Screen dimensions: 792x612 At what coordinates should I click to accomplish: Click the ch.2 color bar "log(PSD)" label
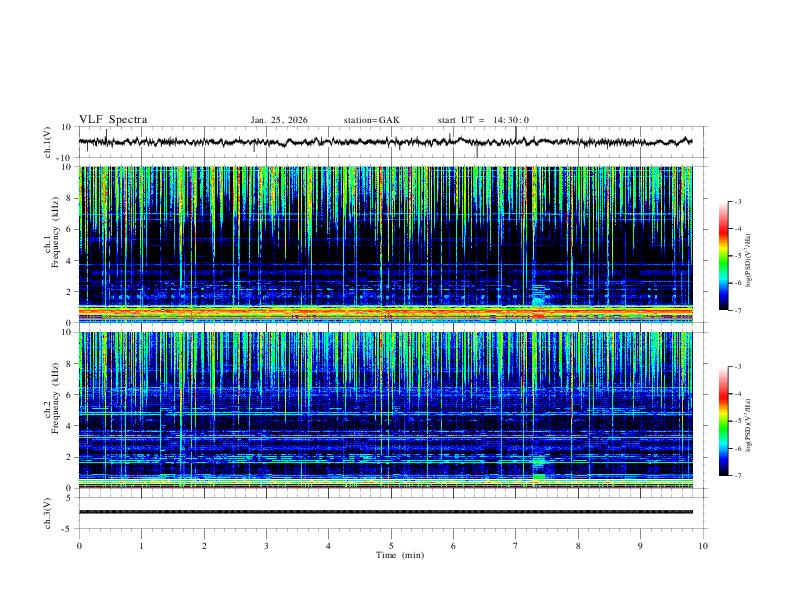click(x=749, y=426)
